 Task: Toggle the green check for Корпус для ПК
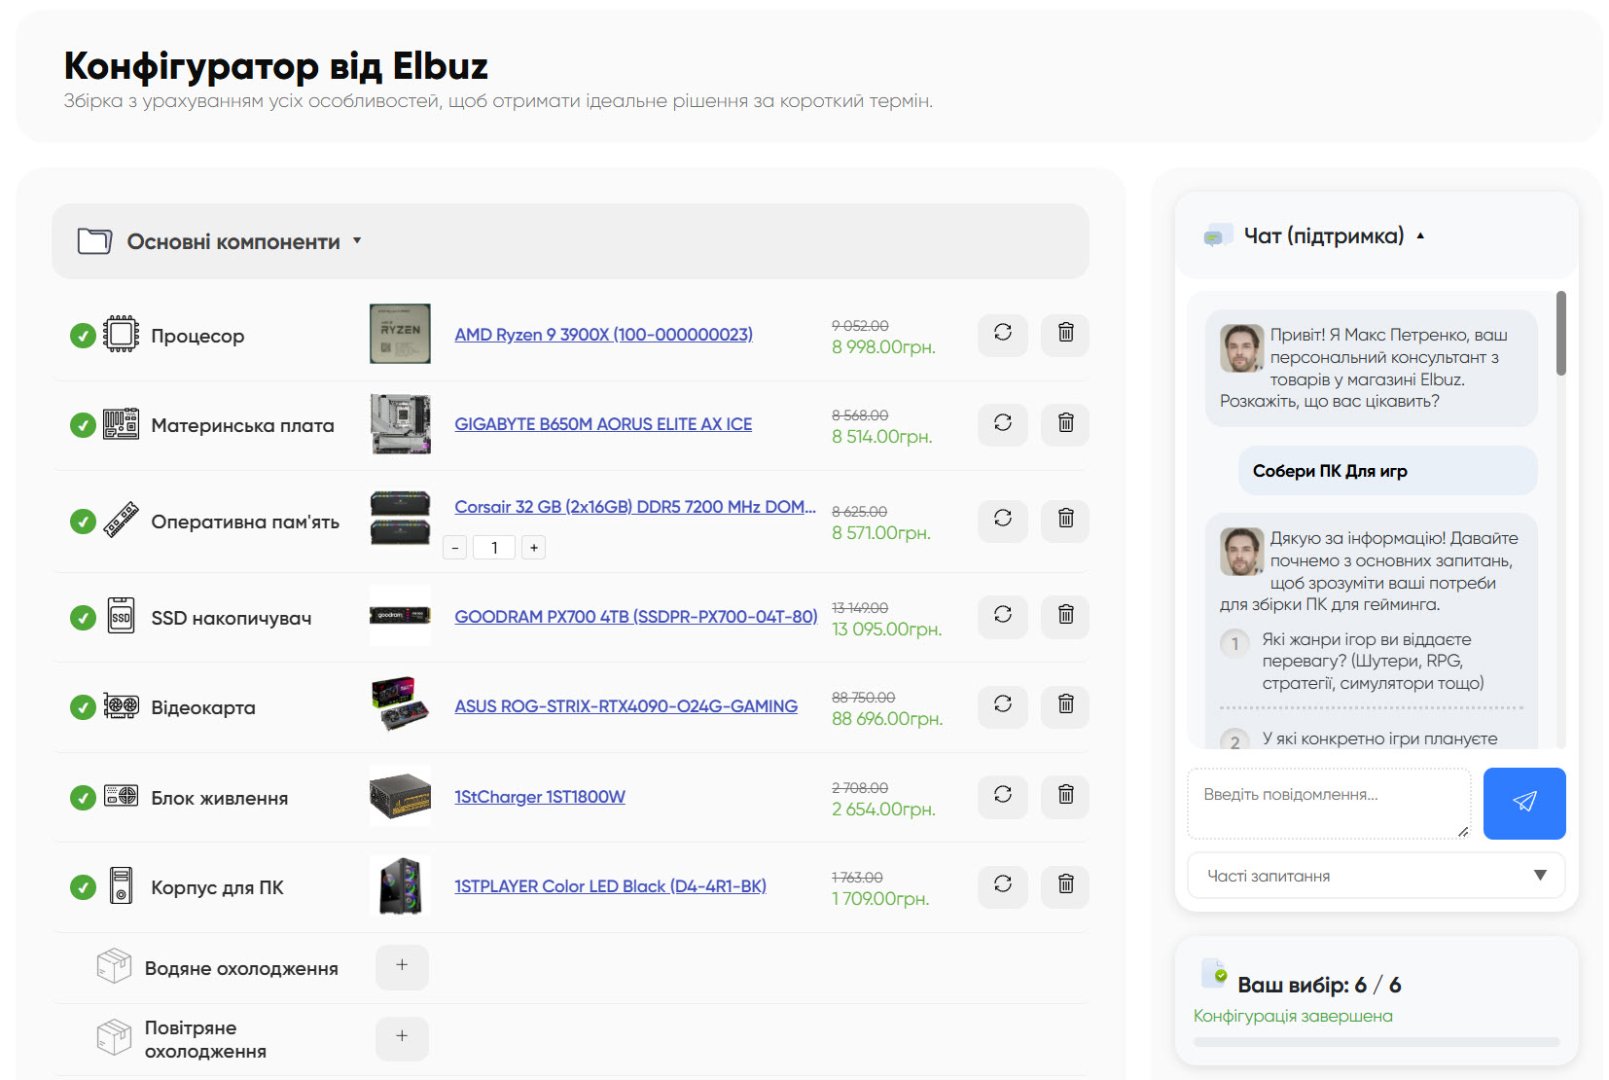click(x=83, y=887)
